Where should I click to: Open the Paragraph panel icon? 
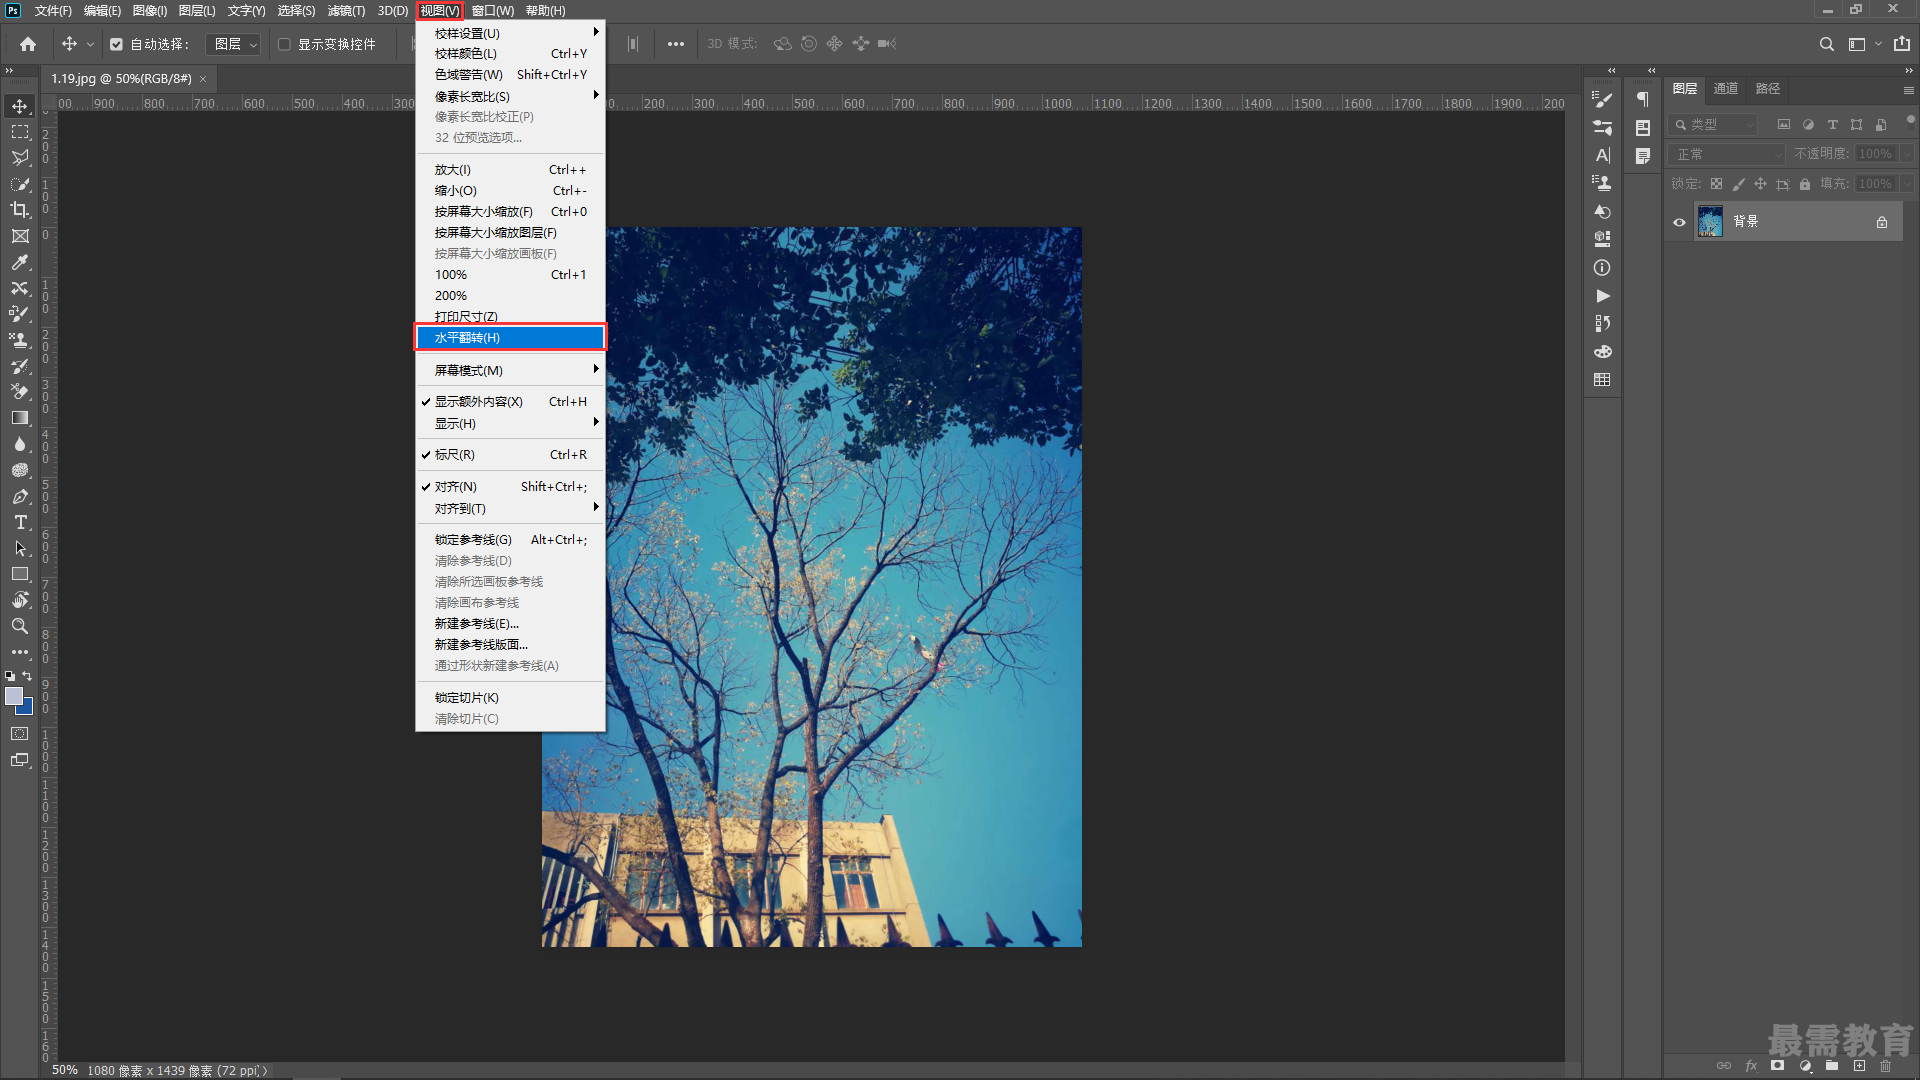pos(1642,99)
